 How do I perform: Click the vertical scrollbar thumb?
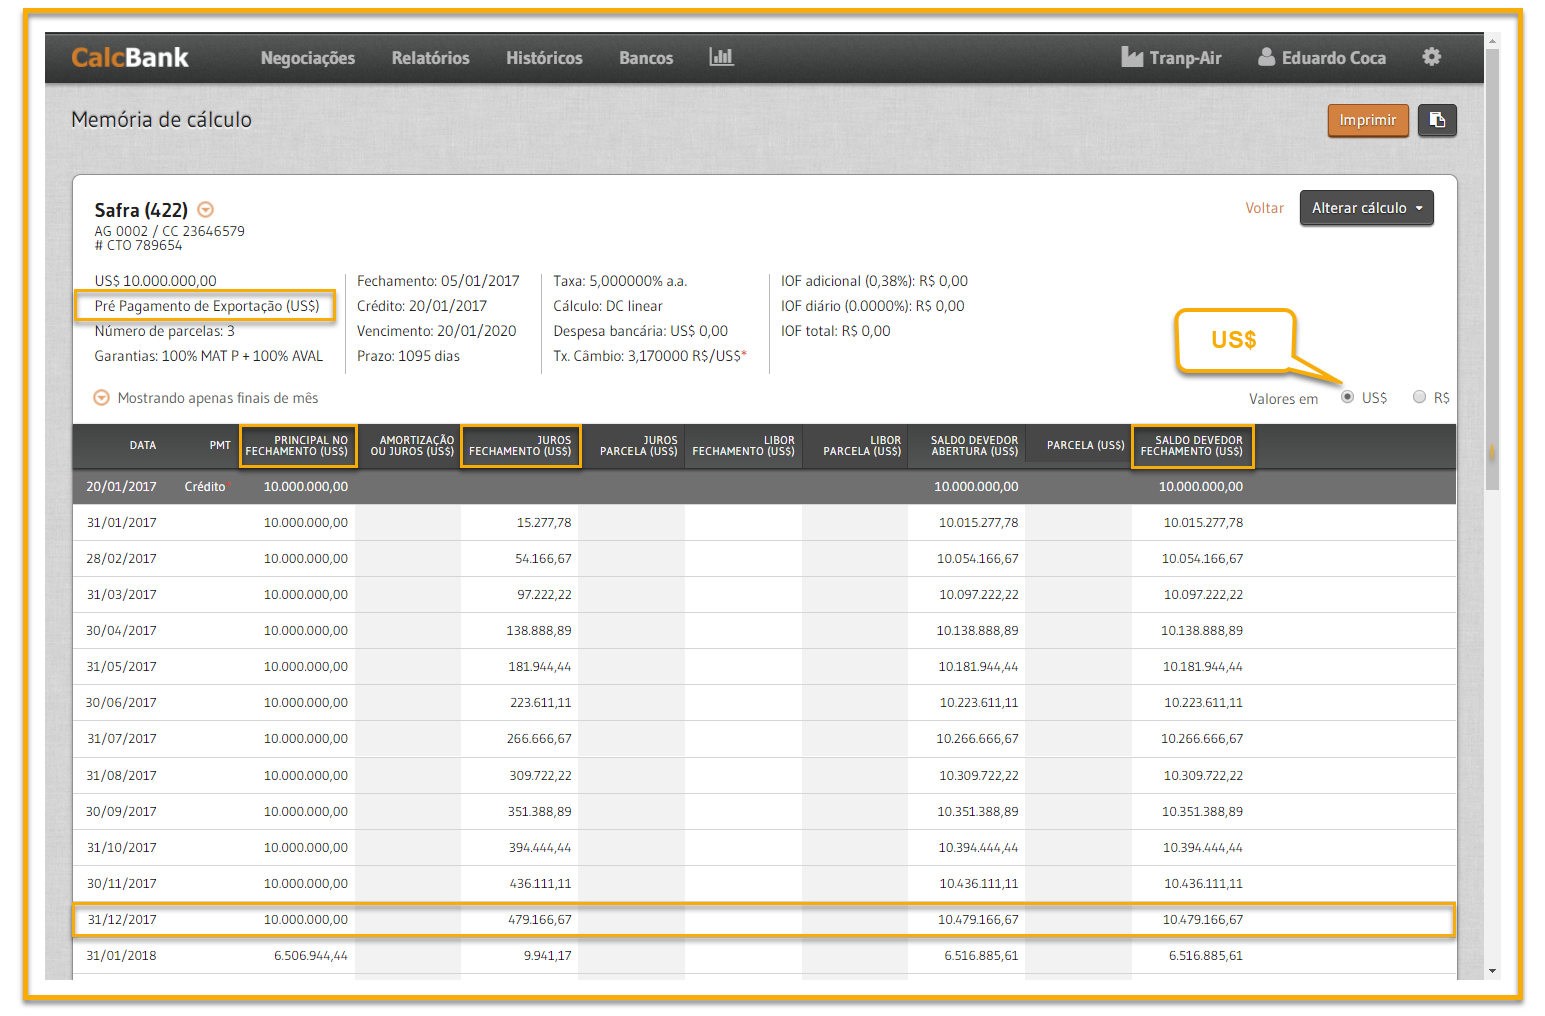click(x=1492, y=270)
